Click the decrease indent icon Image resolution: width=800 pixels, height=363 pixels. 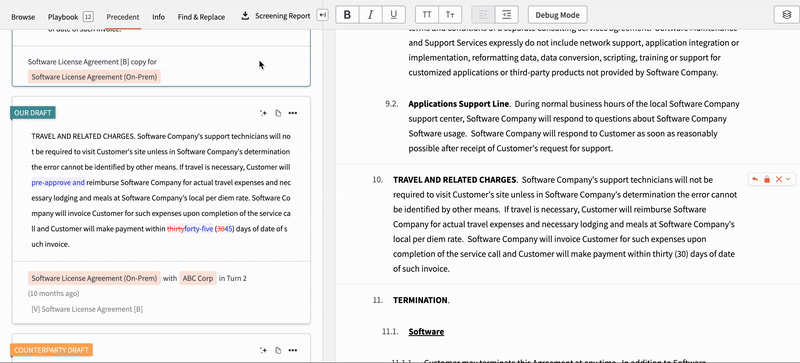point(483,15)
